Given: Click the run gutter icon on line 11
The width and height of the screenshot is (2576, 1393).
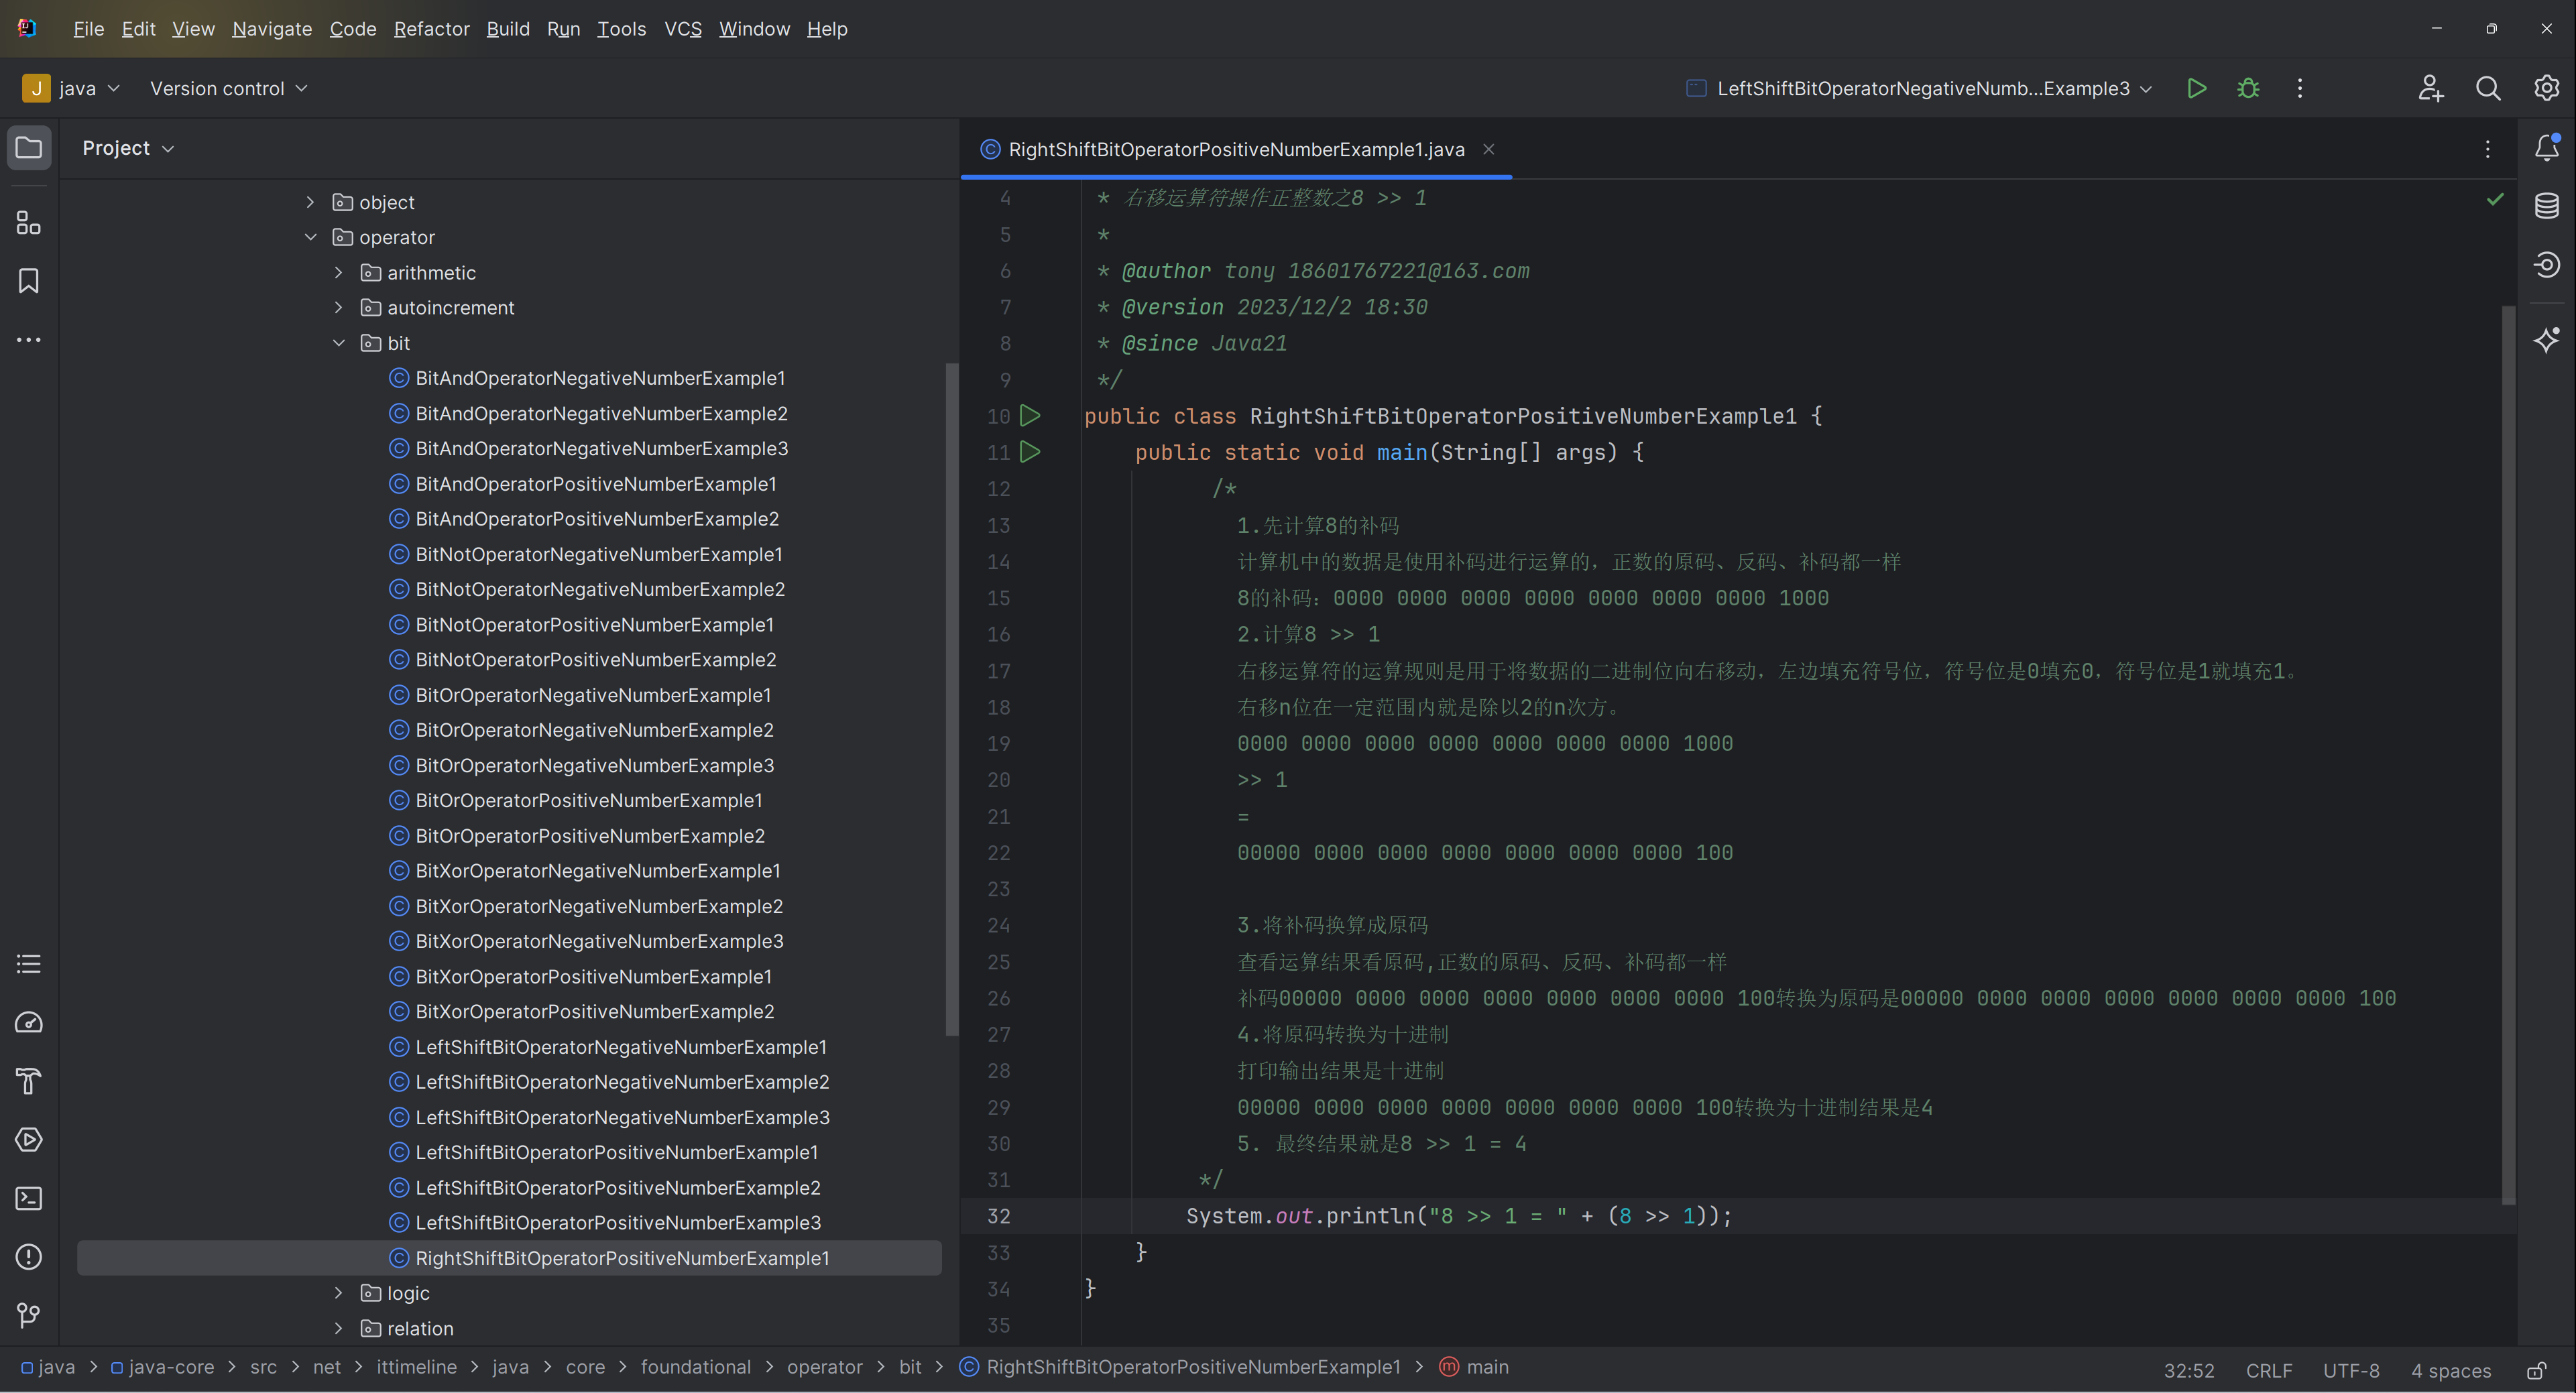Looking at the screenshot, I should tap(1030, 452).
